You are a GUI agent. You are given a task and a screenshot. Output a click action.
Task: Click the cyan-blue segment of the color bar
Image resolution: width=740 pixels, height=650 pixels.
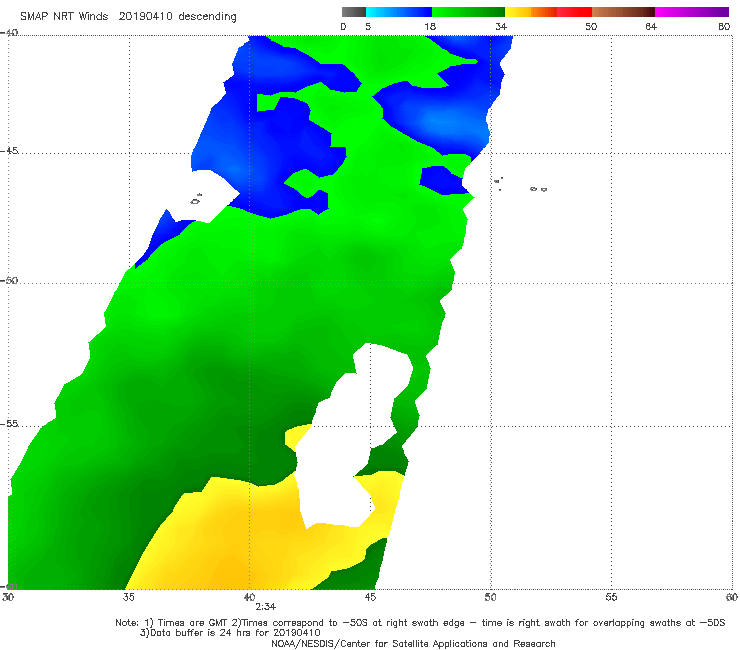tap(399, 12)
